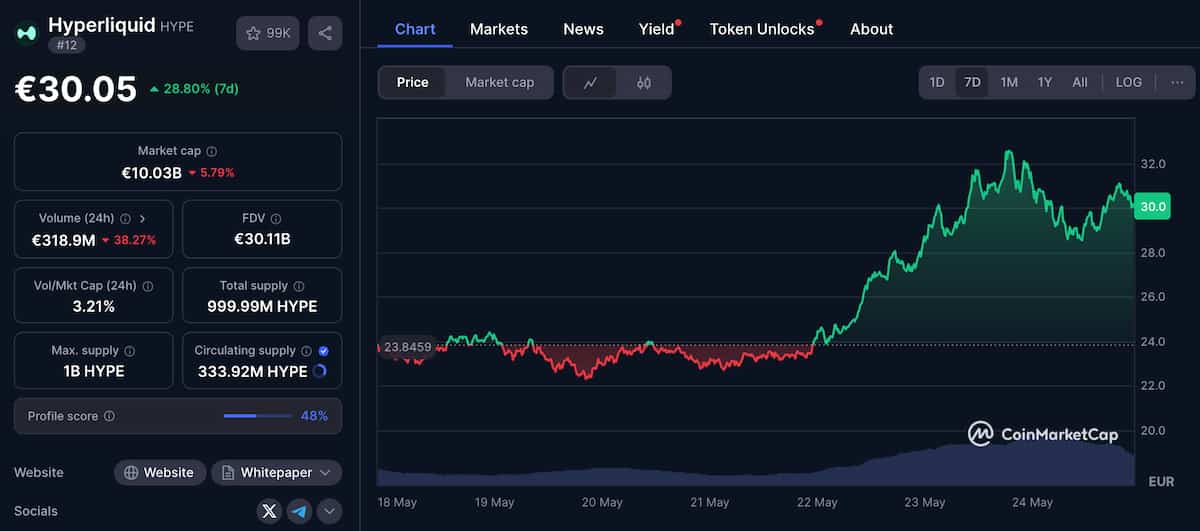Click the 999.99M HYPE total supply value
This screenshot has width=1200, height=531.
(x=262, y=306)
